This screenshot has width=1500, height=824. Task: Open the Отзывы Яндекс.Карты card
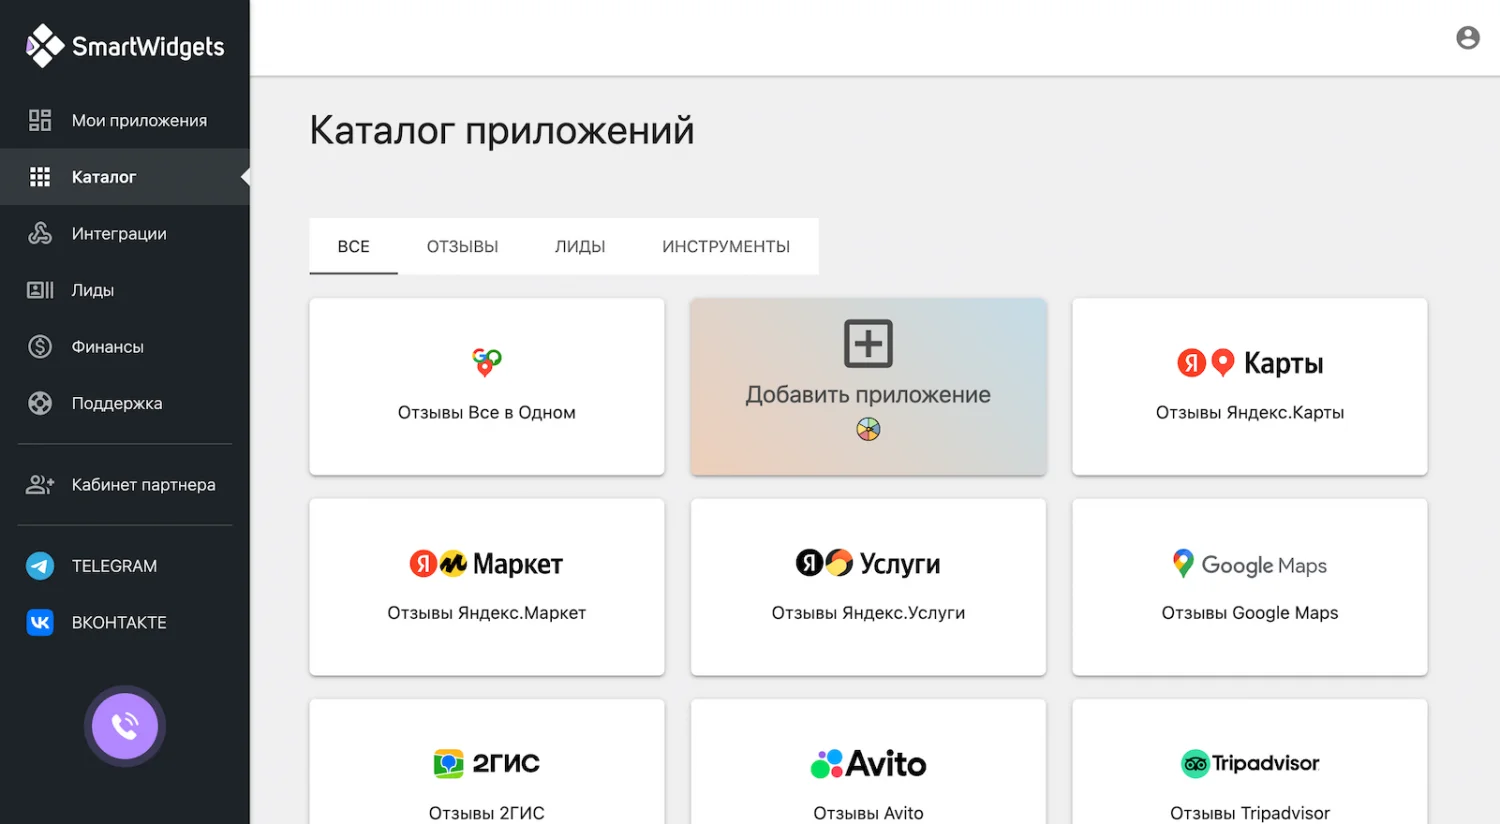click(1249, 387)
